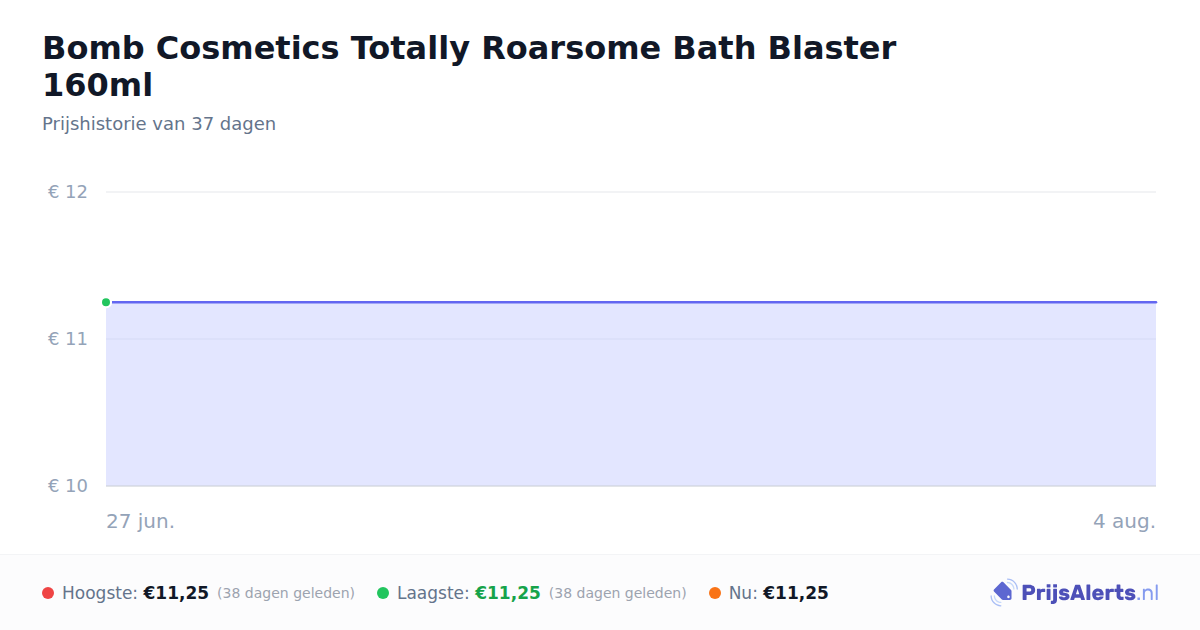Click the shaded area under the price line

pyautogui.click(x=631, y=395)
